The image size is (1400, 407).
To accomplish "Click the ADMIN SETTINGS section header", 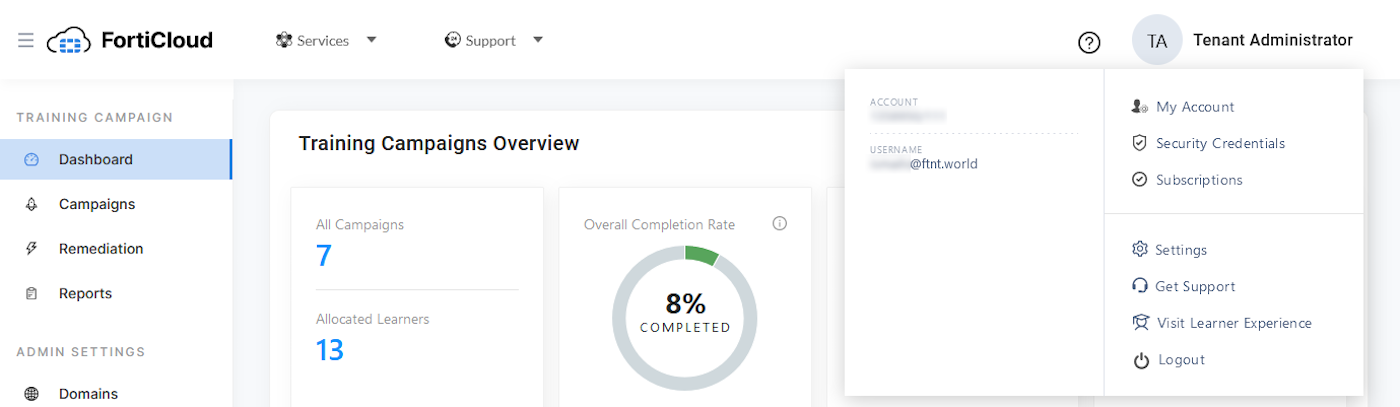I will (81, 352).
